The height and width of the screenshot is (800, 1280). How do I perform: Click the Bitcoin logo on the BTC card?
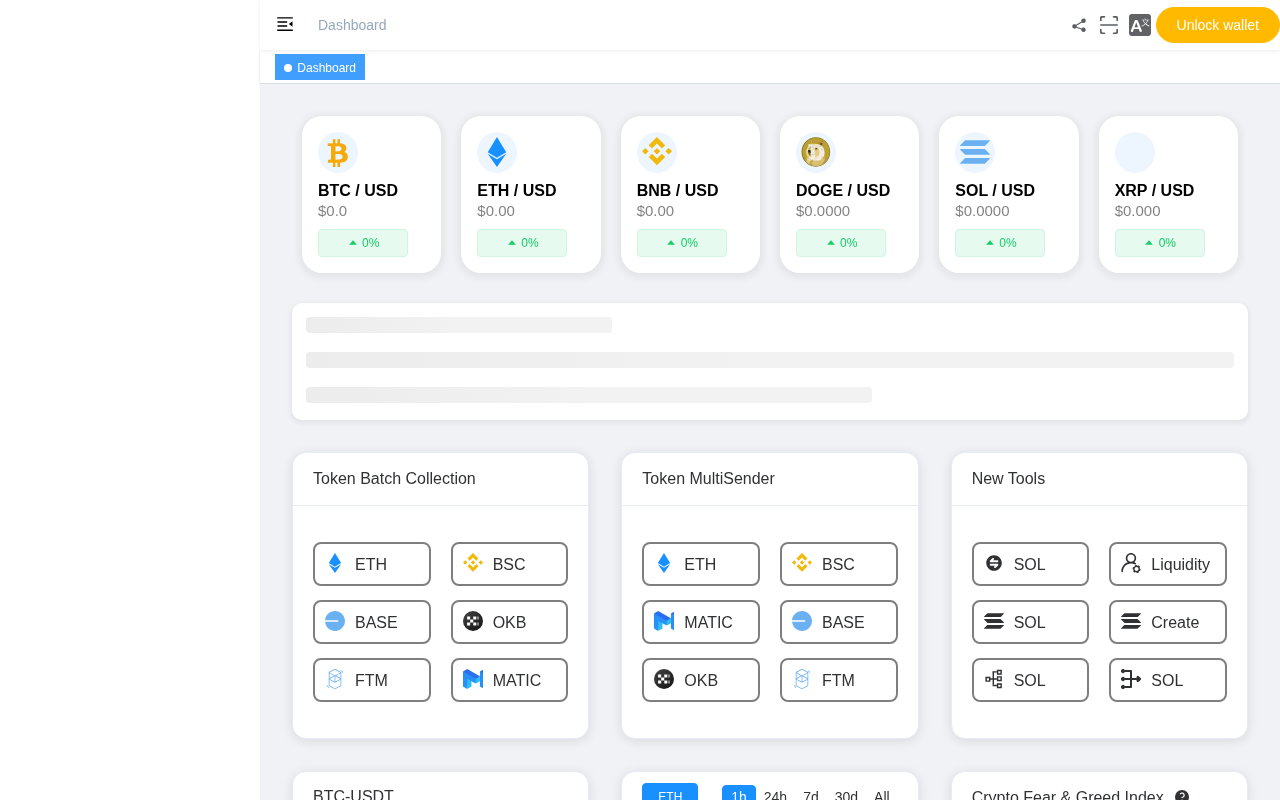click(338, 153)
